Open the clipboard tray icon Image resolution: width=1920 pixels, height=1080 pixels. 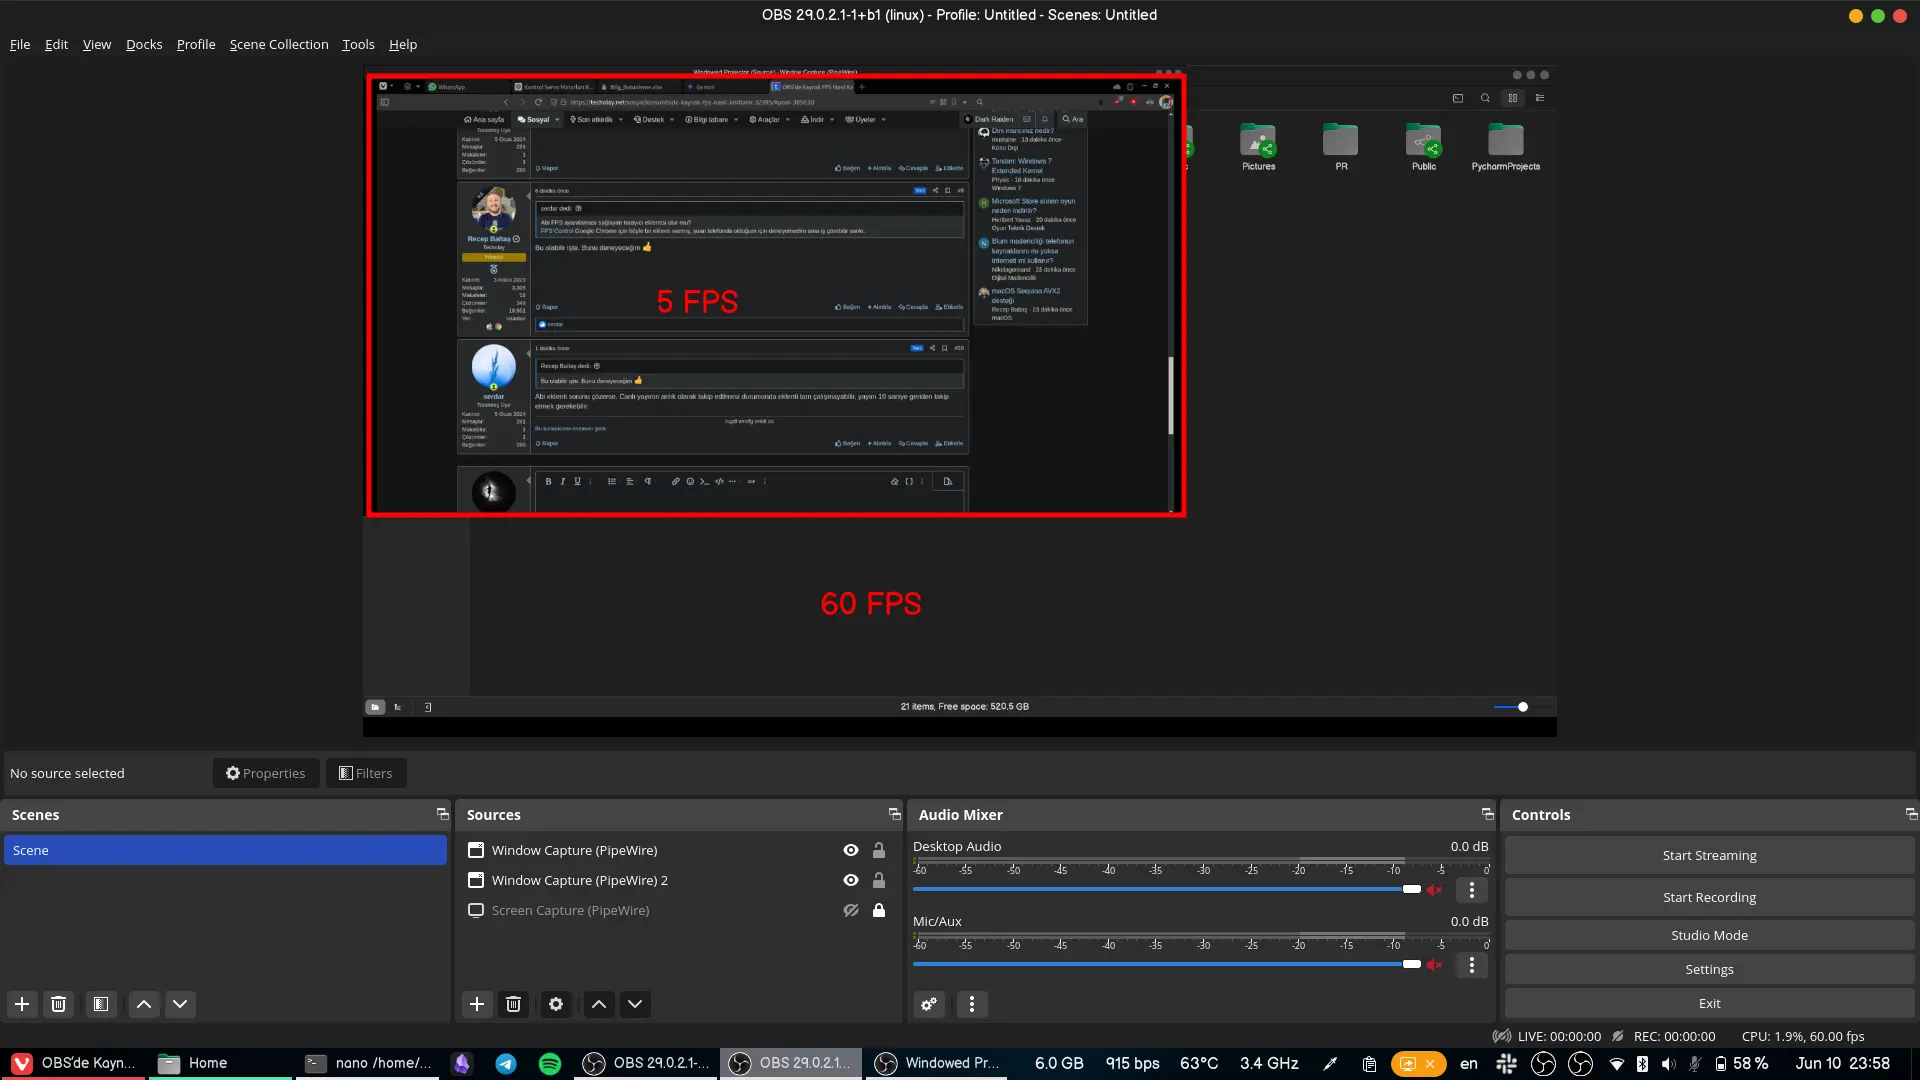1369,1064
